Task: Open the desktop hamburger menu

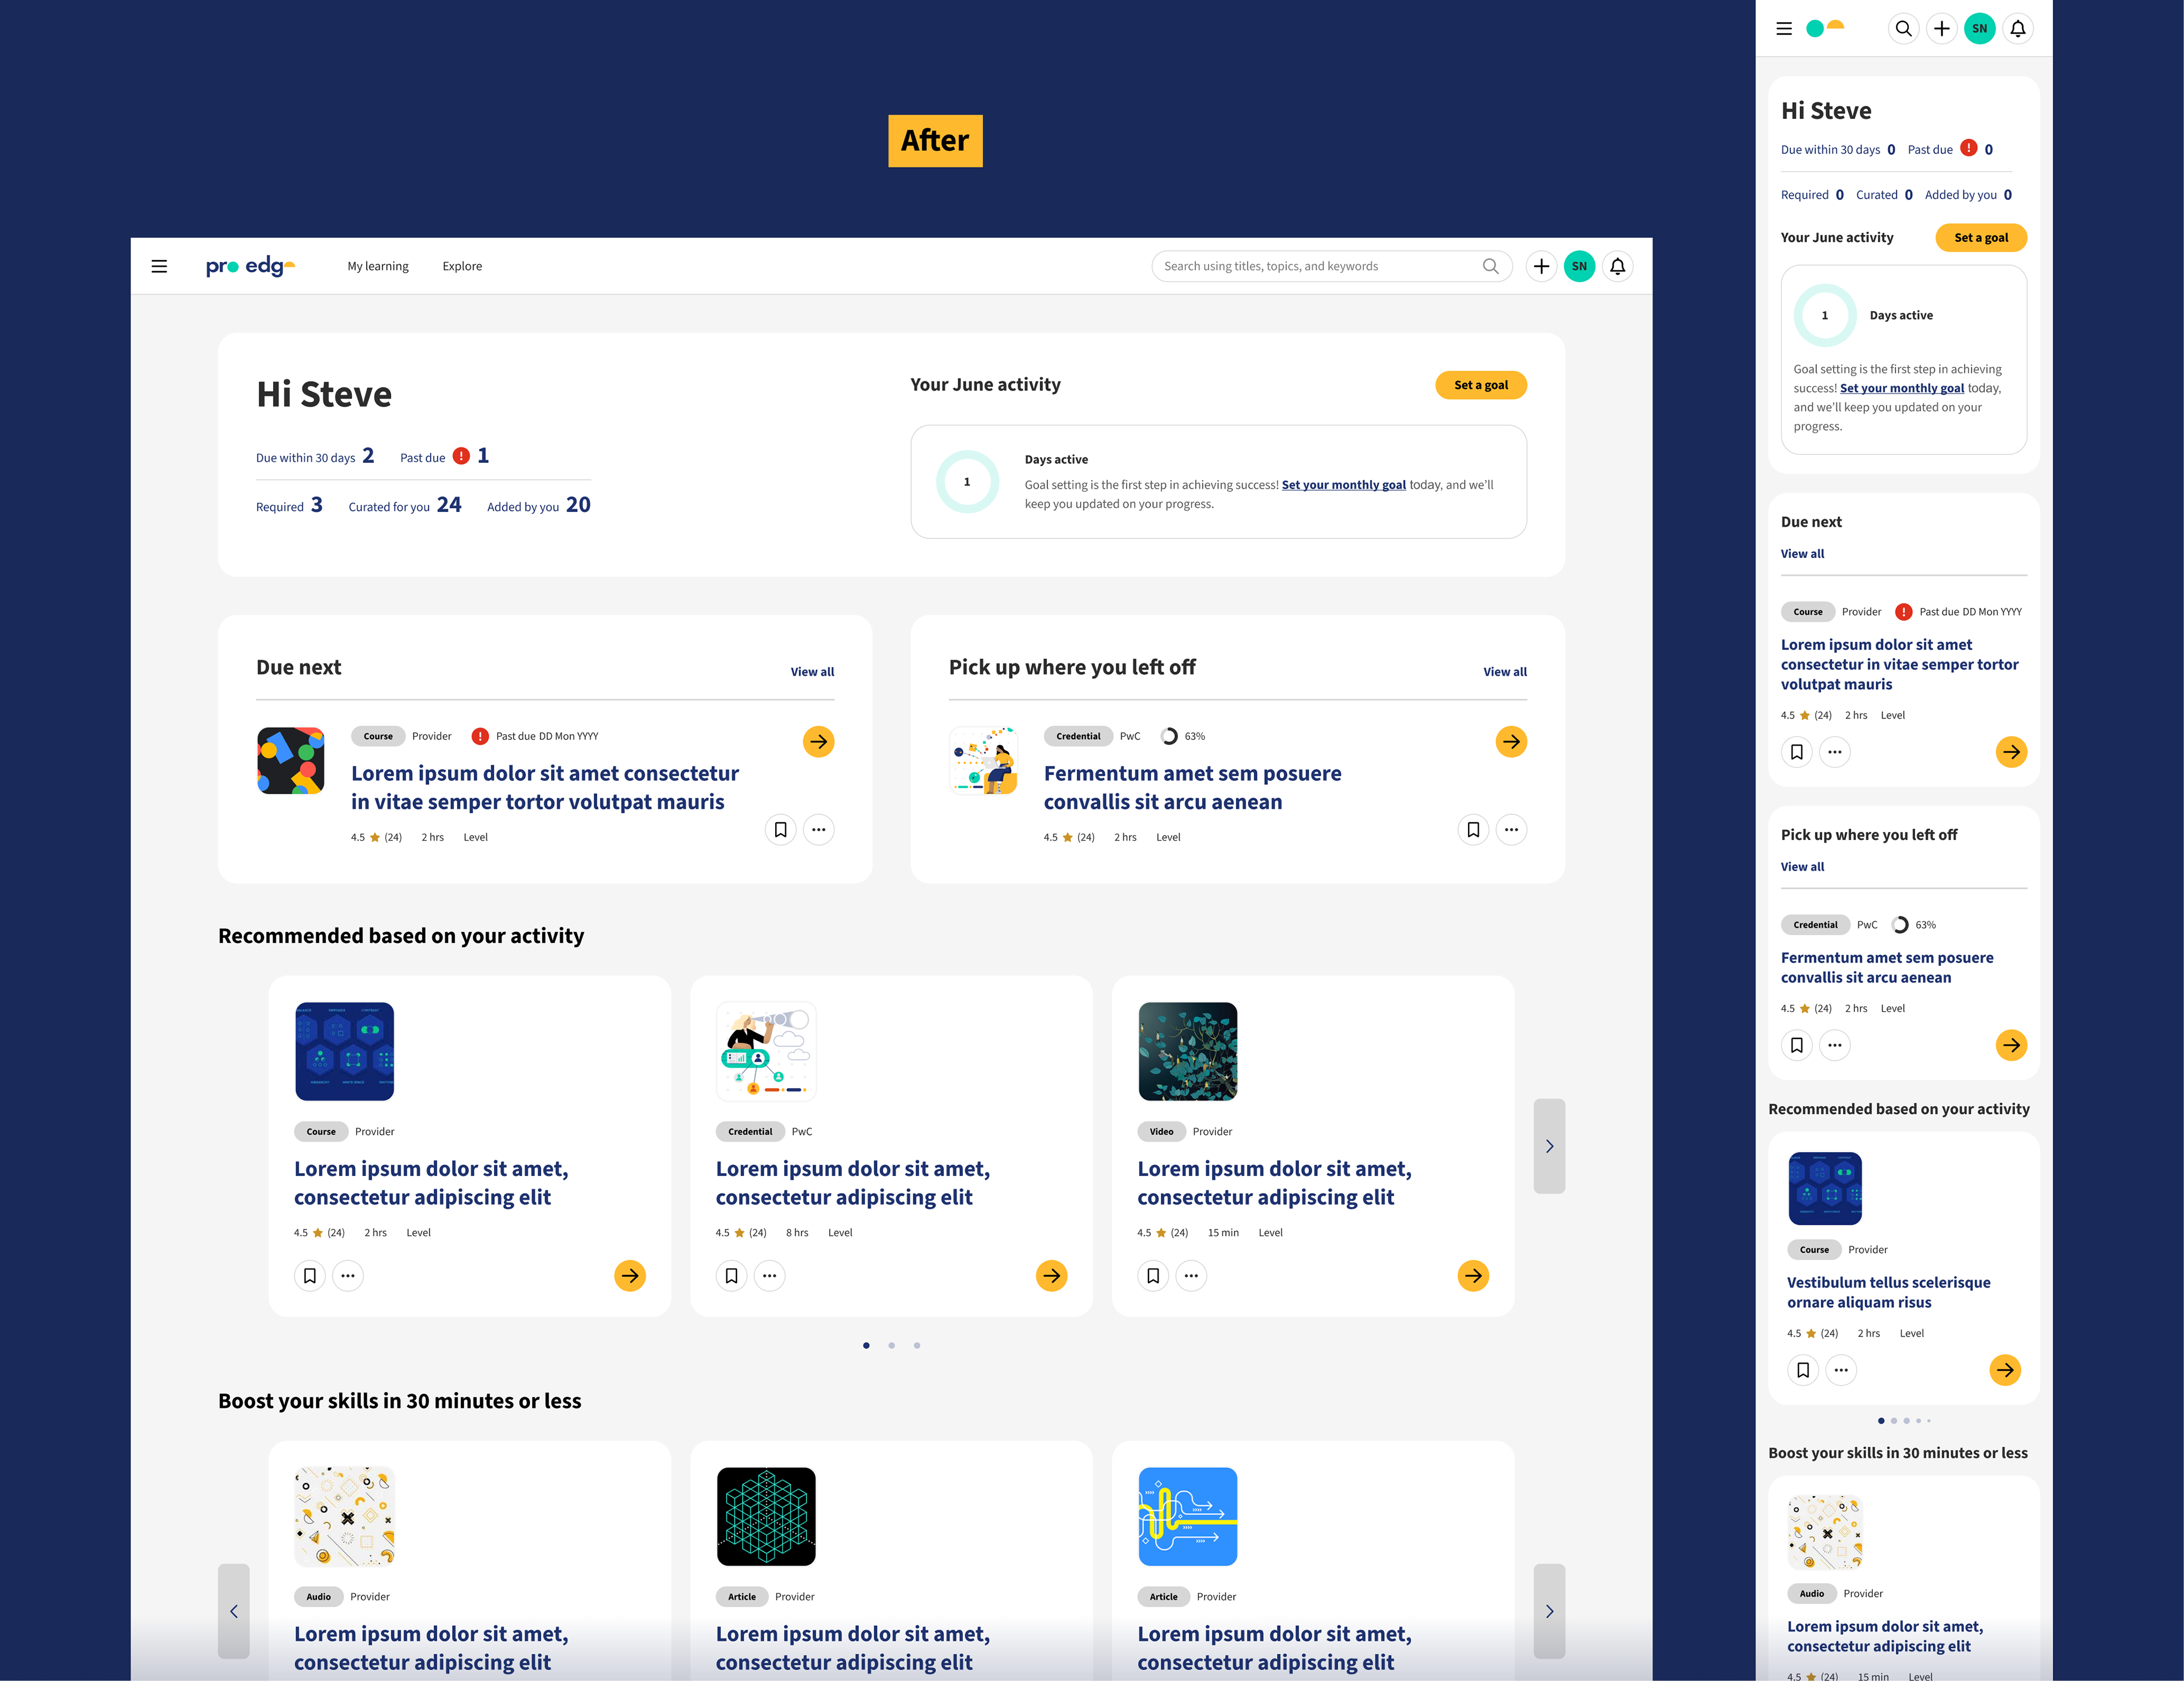Action: pyautogui.click(x=159, y=266)
